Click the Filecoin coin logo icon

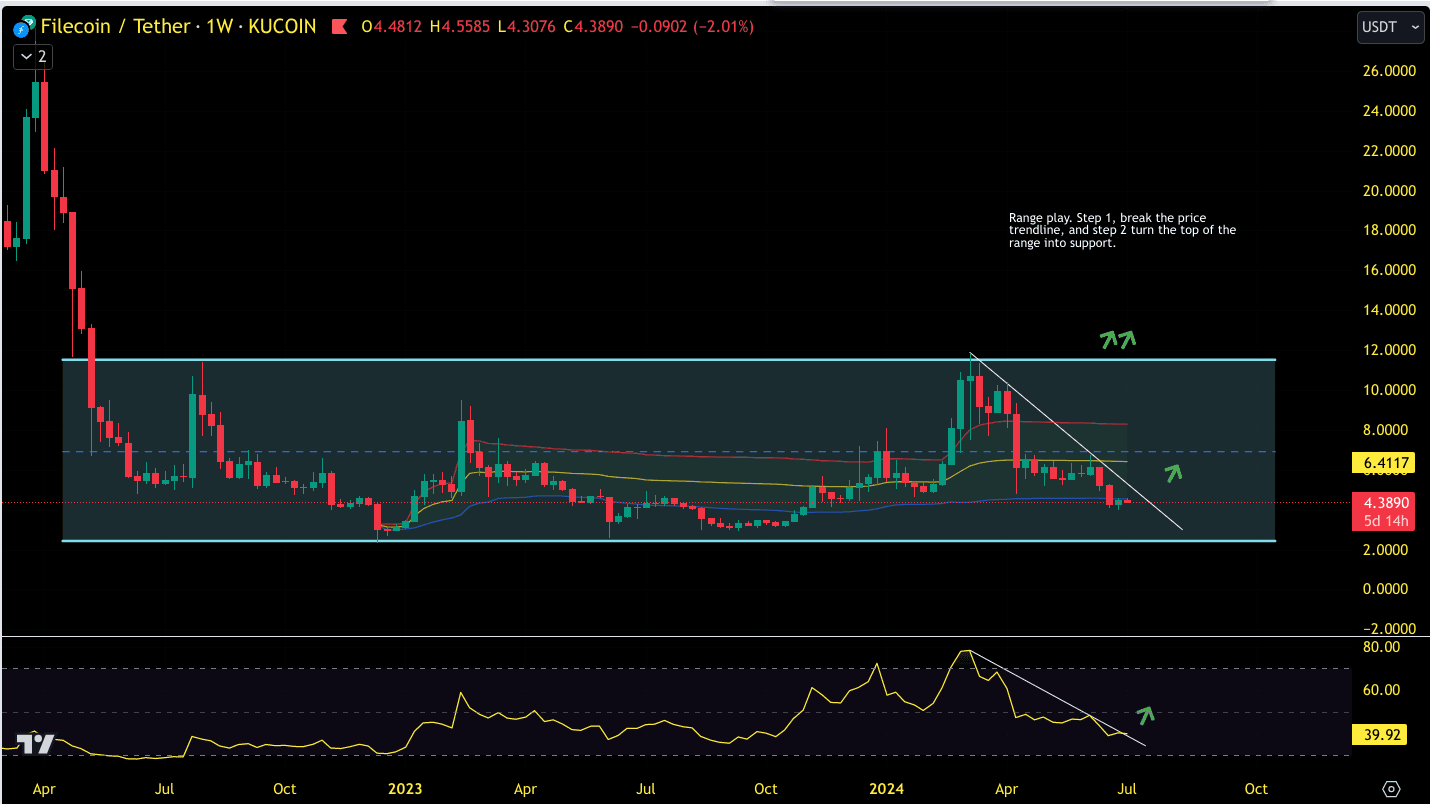[21, 28]
